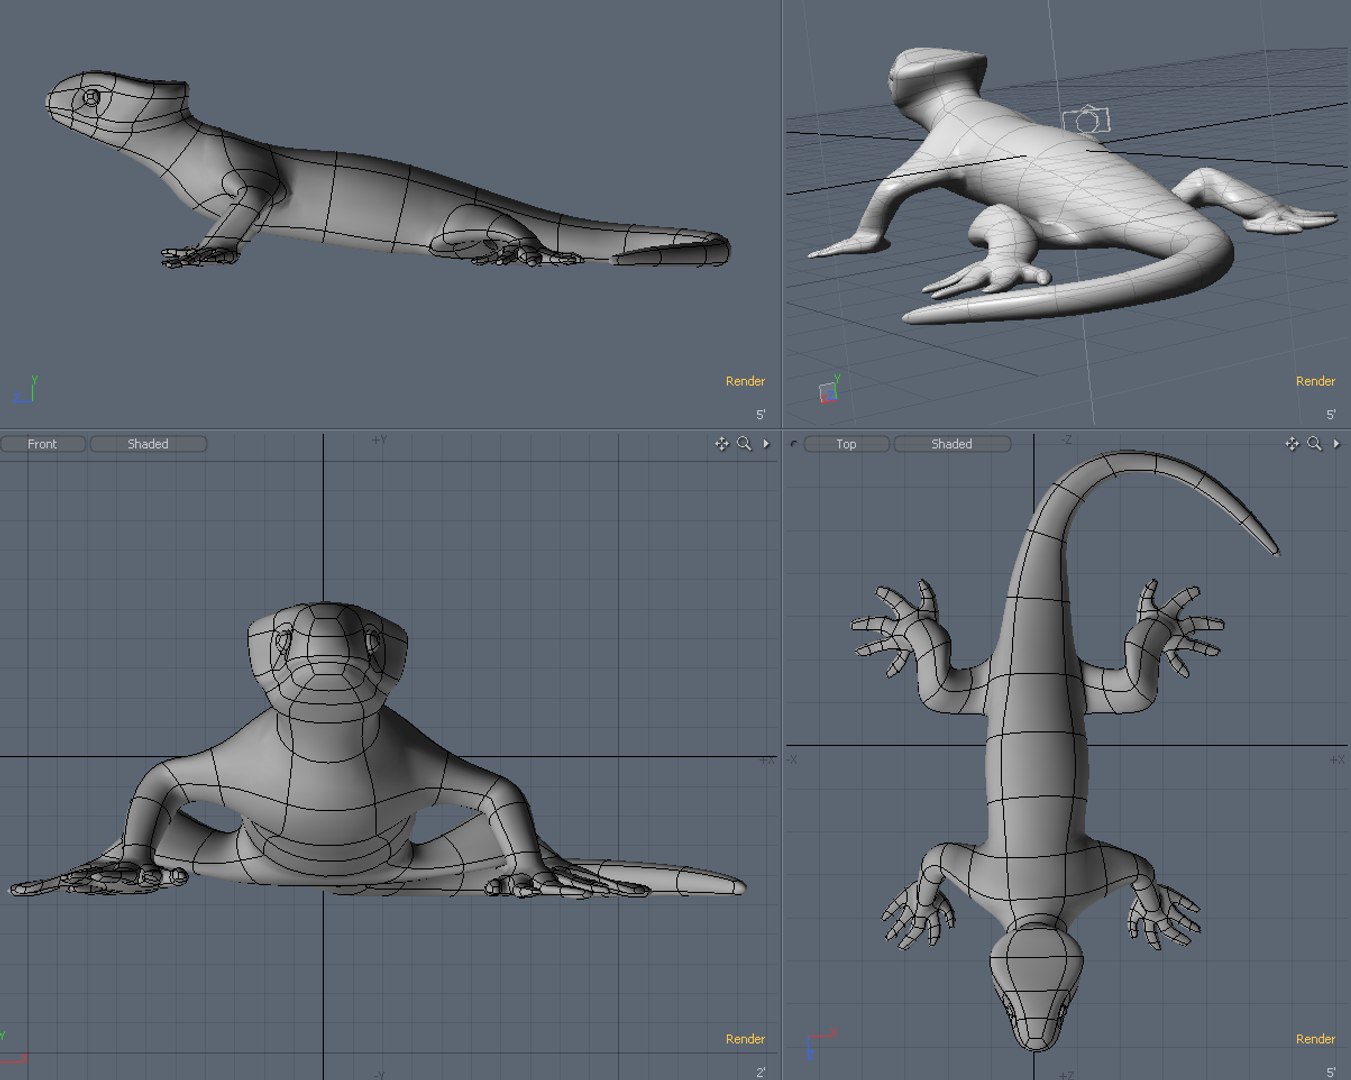The image size is (1351, 1080).
Task: Toggle the small dot handle beside Top
Action: (794, 444)
